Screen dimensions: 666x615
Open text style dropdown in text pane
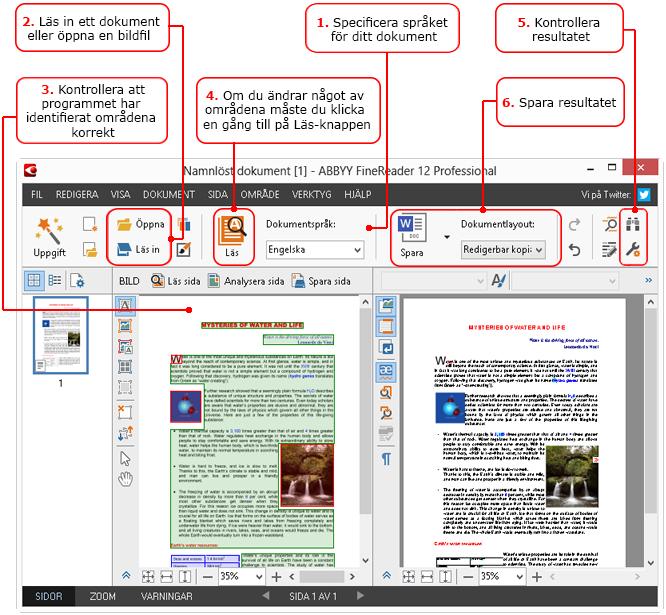433,280
